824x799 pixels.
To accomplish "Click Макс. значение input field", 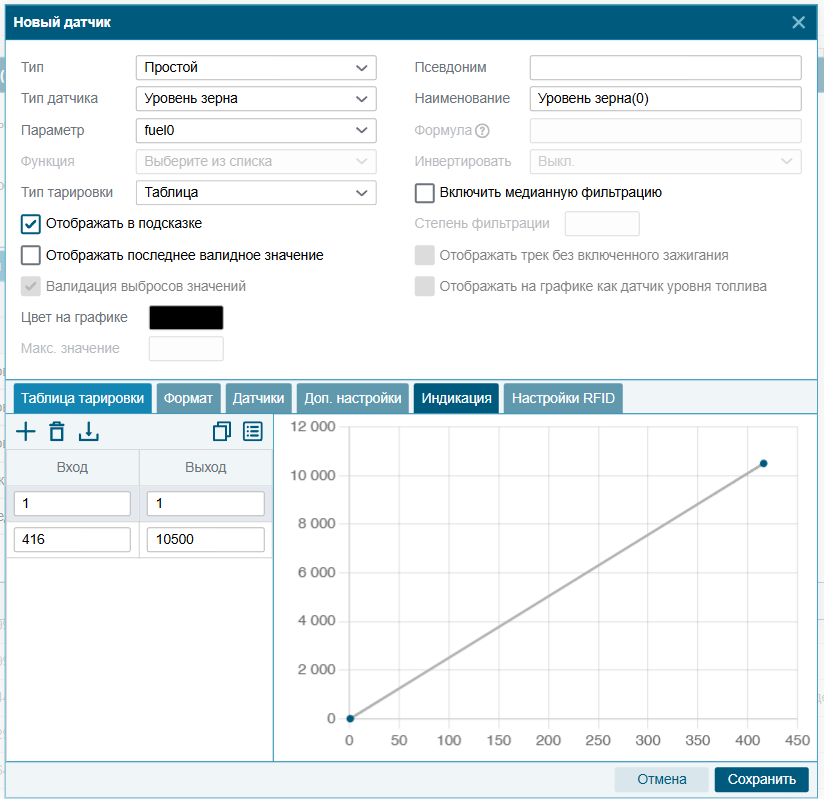I will pos(186,349).
